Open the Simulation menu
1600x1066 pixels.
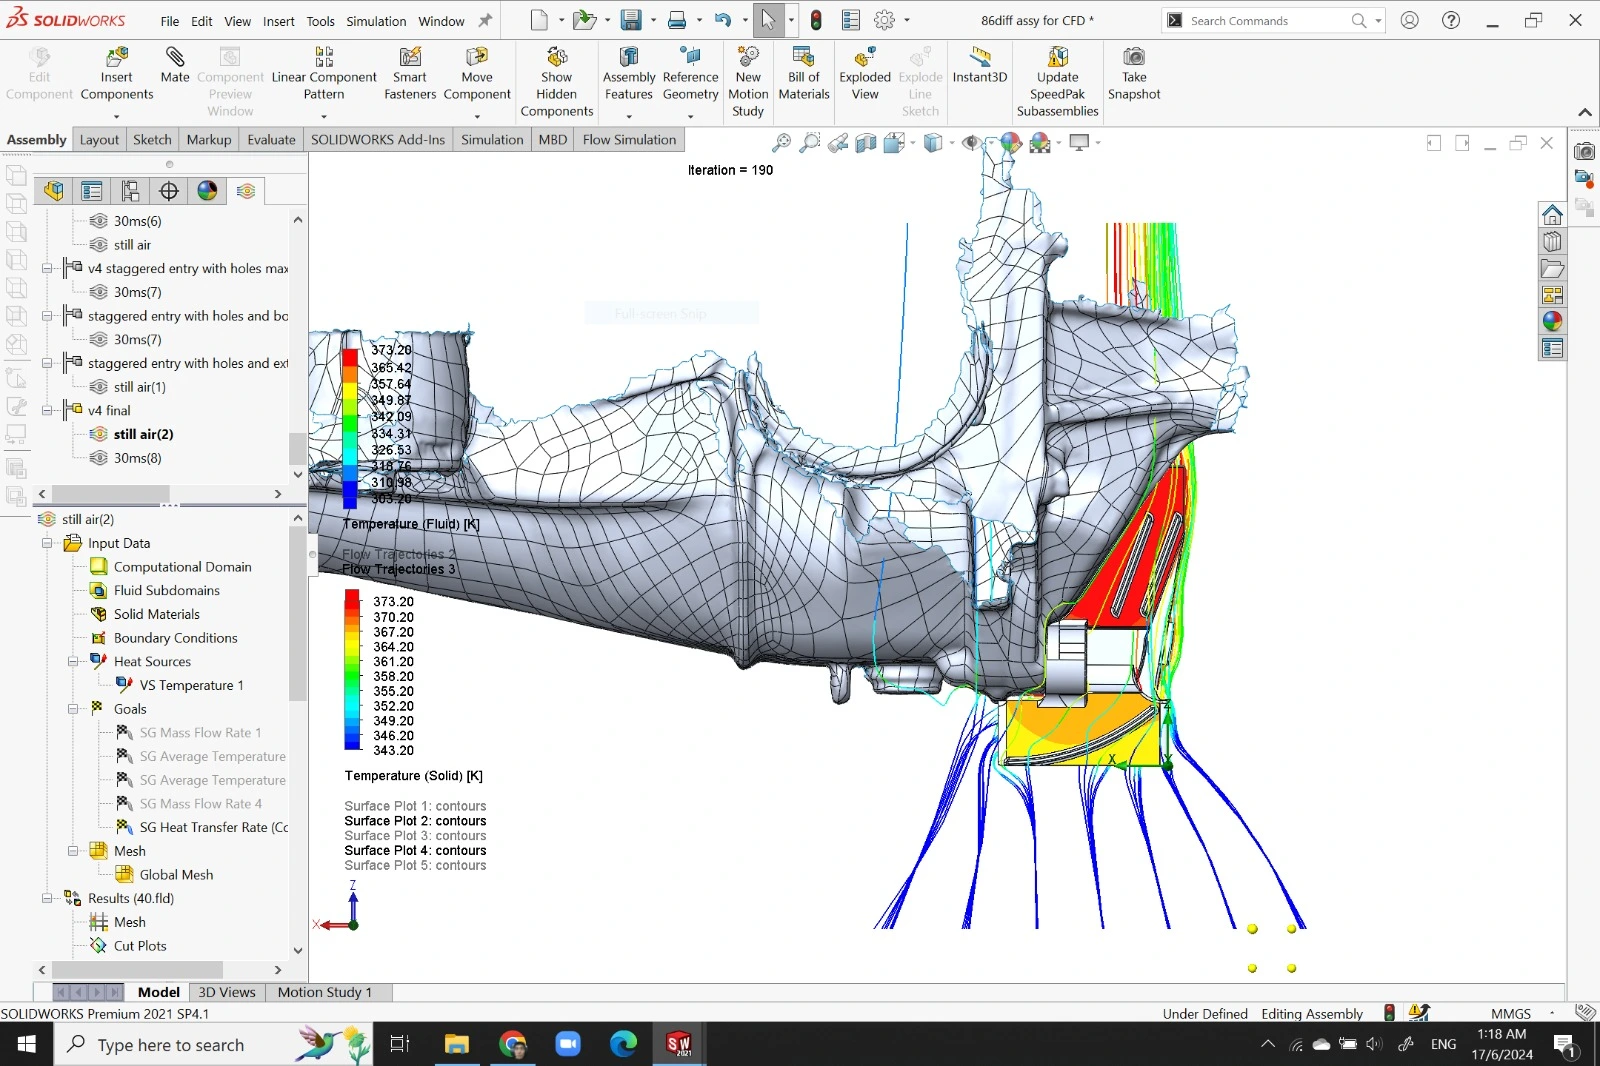tap(376, 21)
